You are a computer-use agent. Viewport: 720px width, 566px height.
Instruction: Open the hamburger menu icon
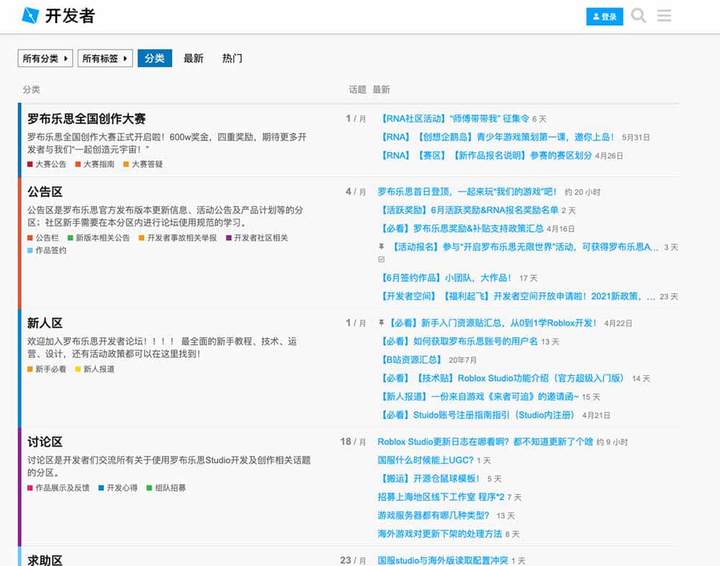[x=664, y=16]
